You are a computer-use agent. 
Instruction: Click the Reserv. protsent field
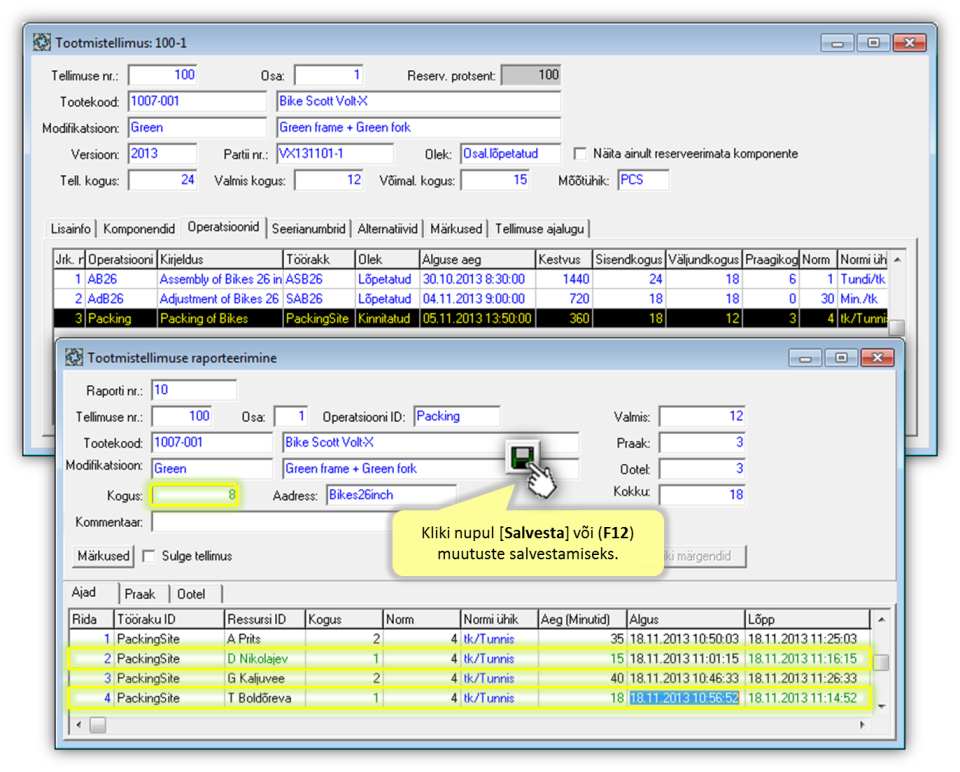pyautogui.click(x=531, y=75)
